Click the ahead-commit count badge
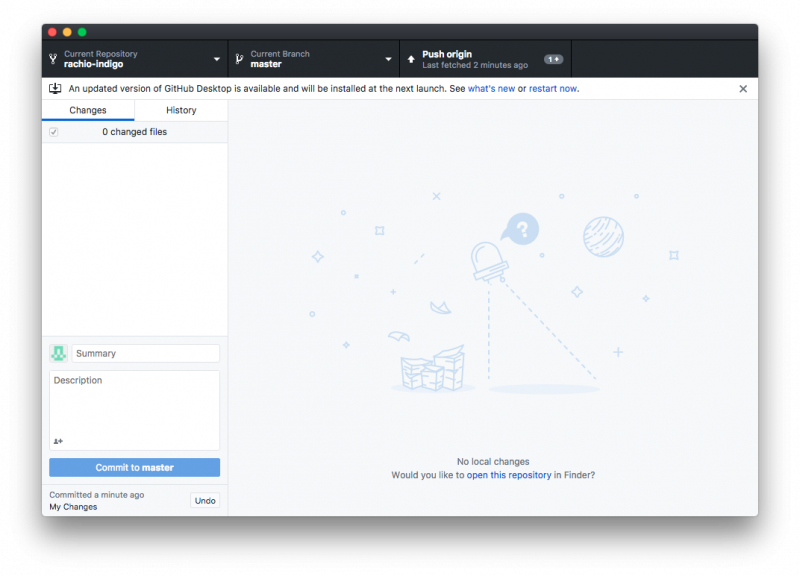800x576 pixels. [x=553, y=59]
